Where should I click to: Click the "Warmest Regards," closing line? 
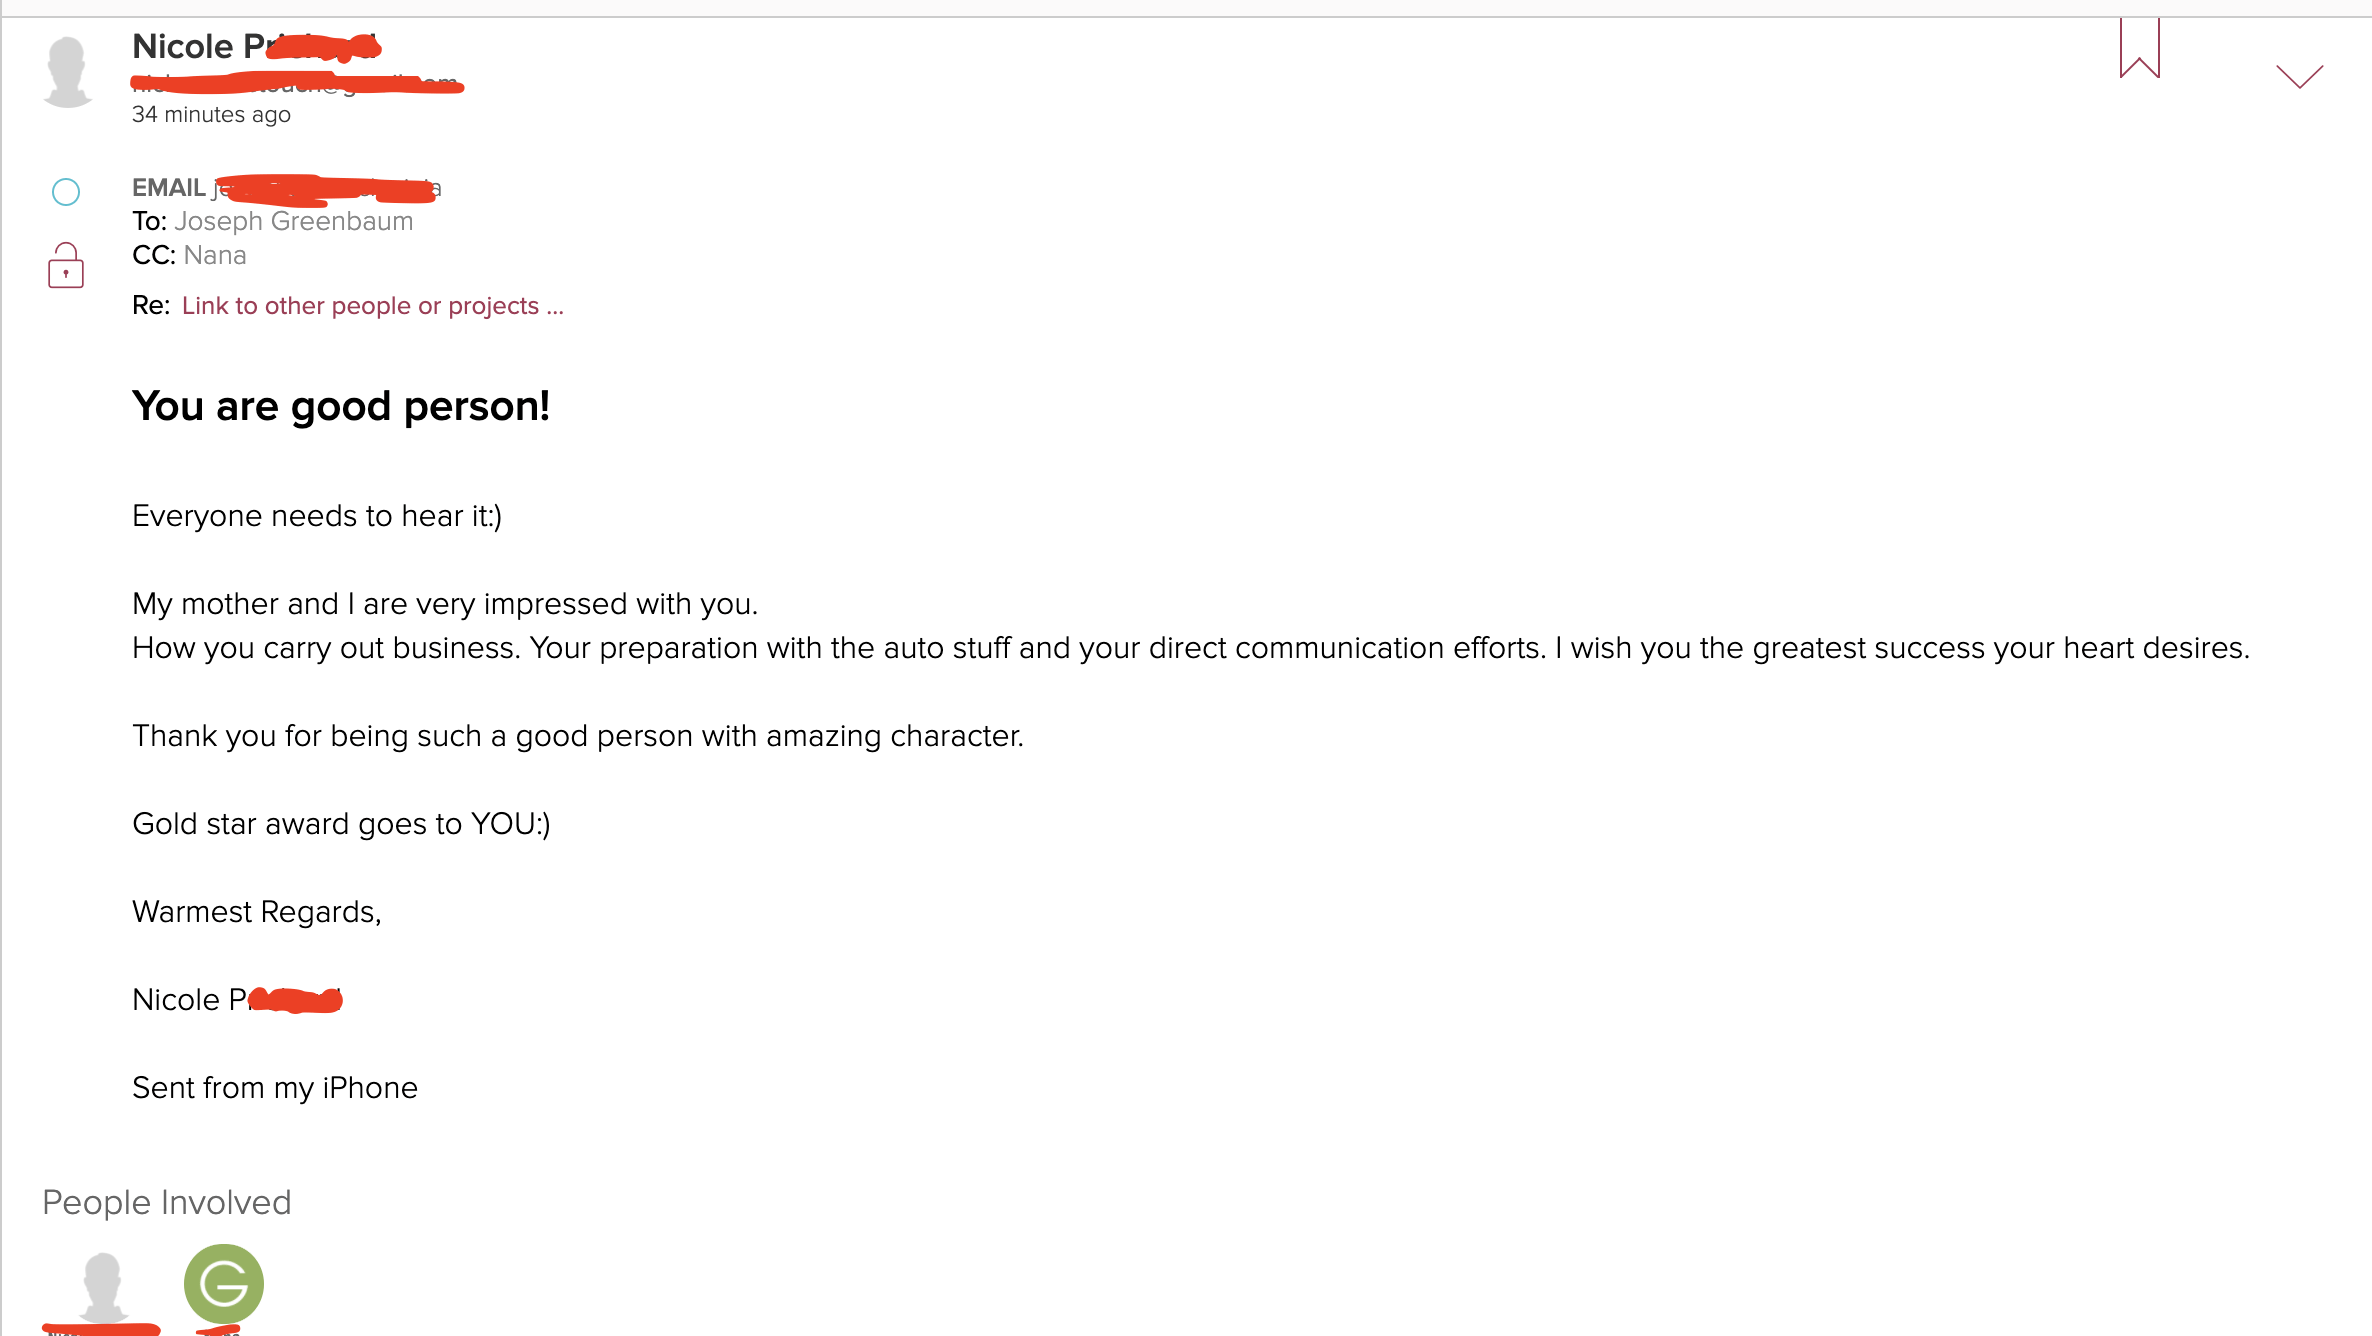257,912
